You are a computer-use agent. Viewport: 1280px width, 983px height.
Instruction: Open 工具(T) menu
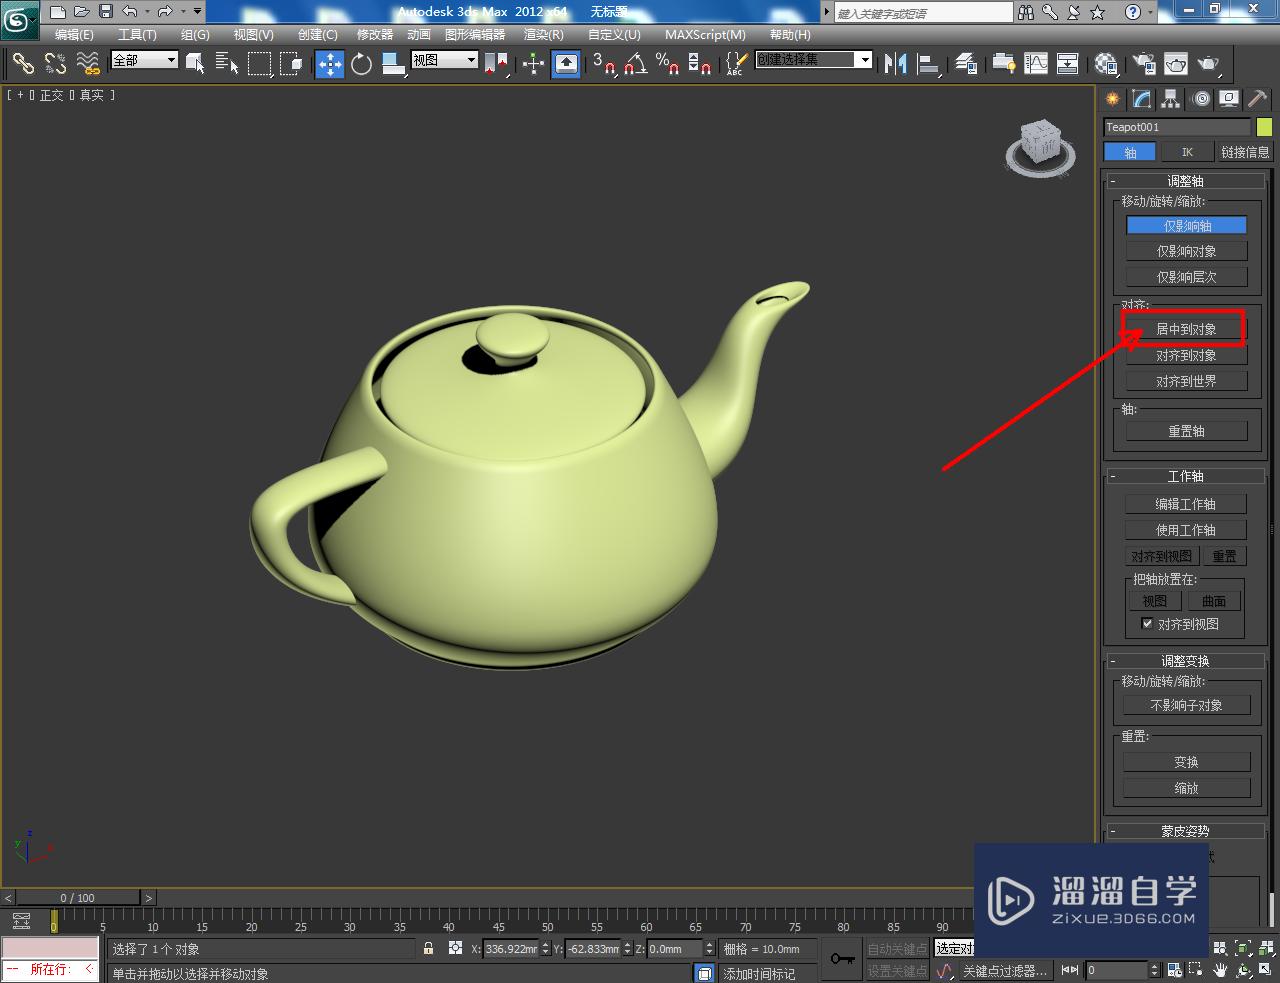tap(137, 34)
